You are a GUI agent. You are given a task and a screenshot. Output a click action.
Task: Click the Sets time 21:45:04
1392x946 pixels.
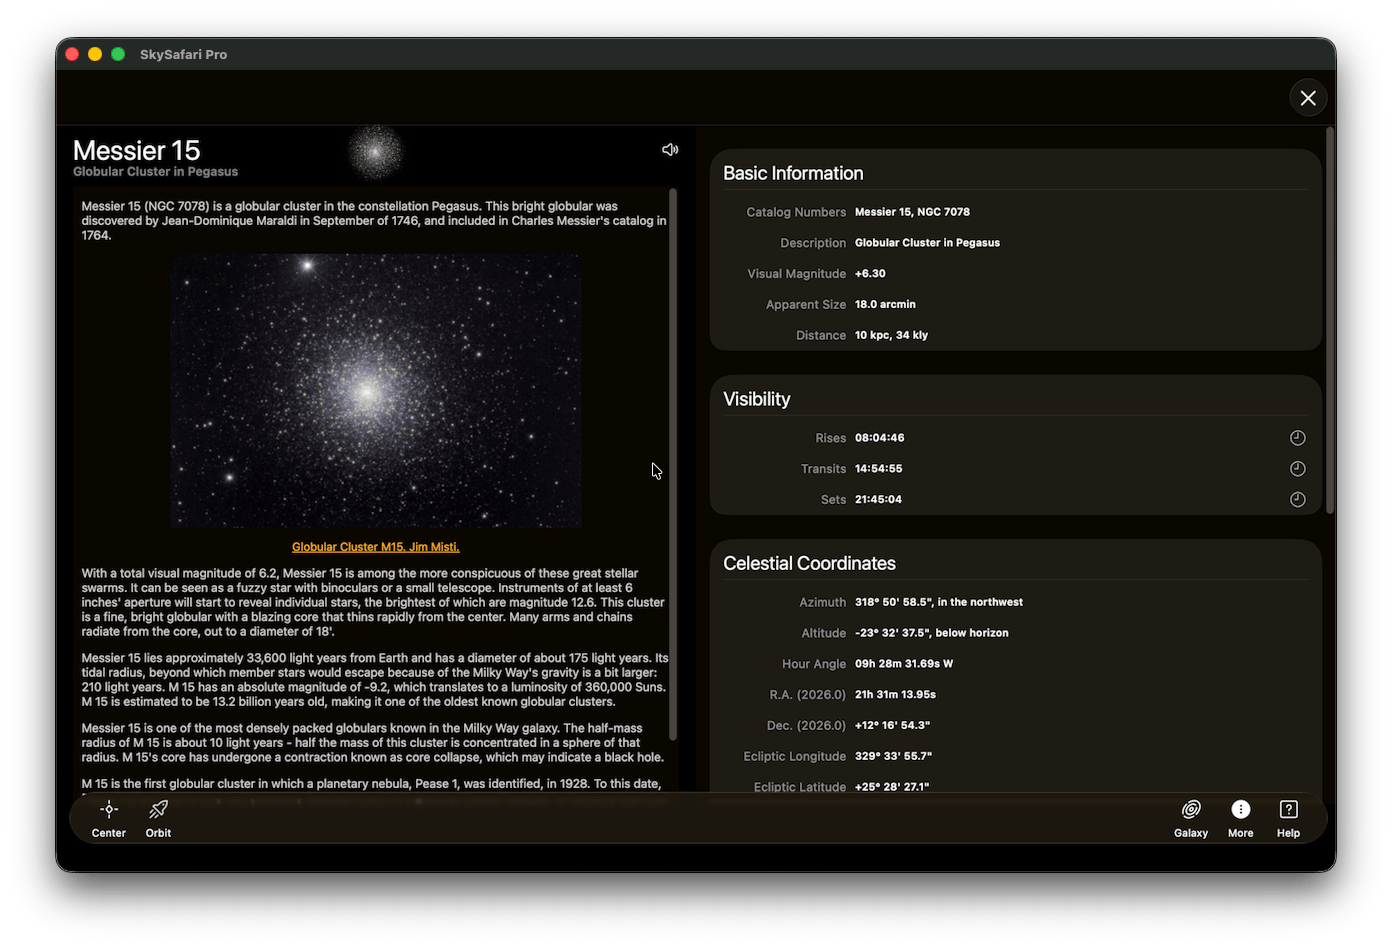click(x=878, y=499)
